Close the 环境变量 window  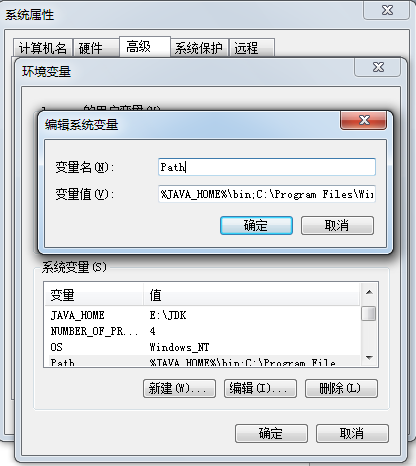(x=378, y=67)
